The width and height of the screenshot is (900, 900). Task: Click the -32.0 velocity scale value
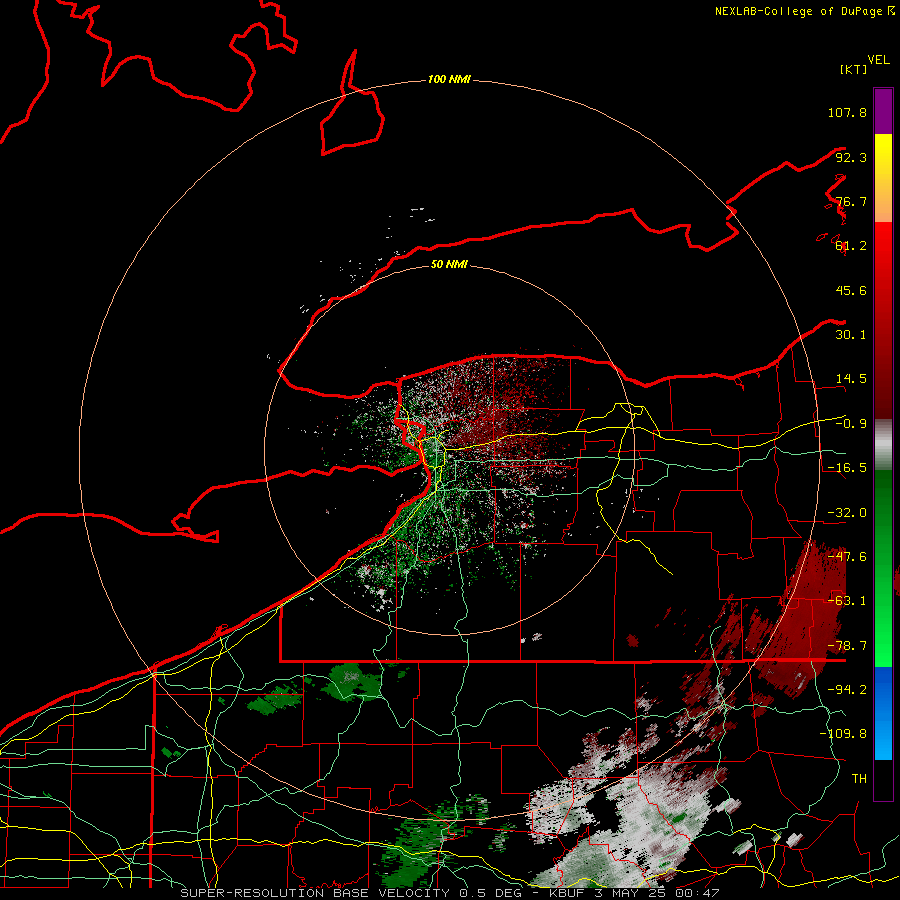(847, 513)
